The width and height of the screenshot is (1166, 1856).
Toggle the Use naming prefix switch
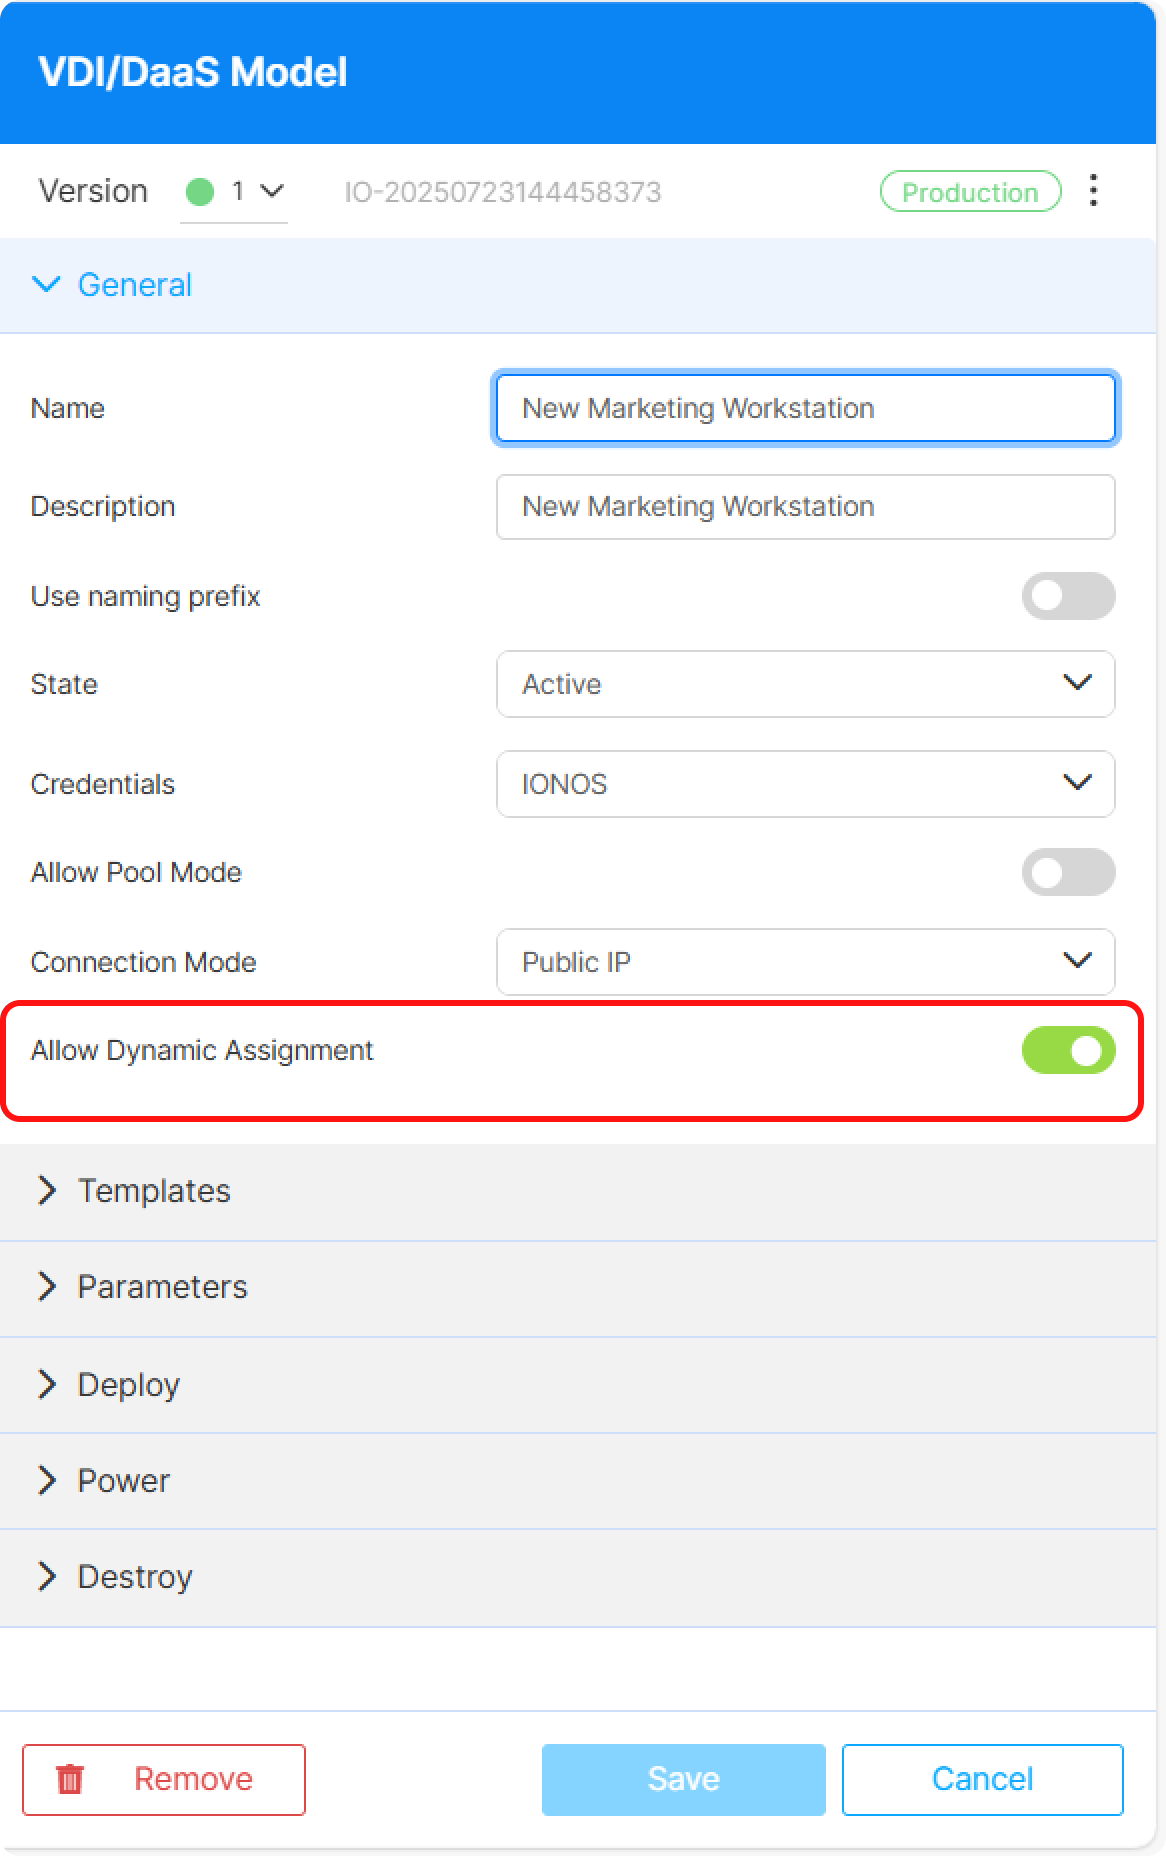[1067, 596]
